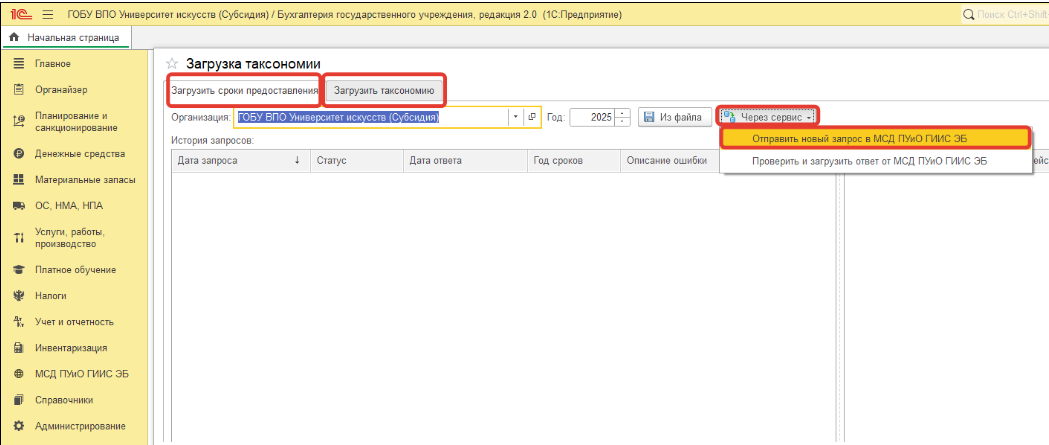This screenshot has width=1049, height=445.
Task: Add page to favorites with star icon
Action: [x=171, y=65]
